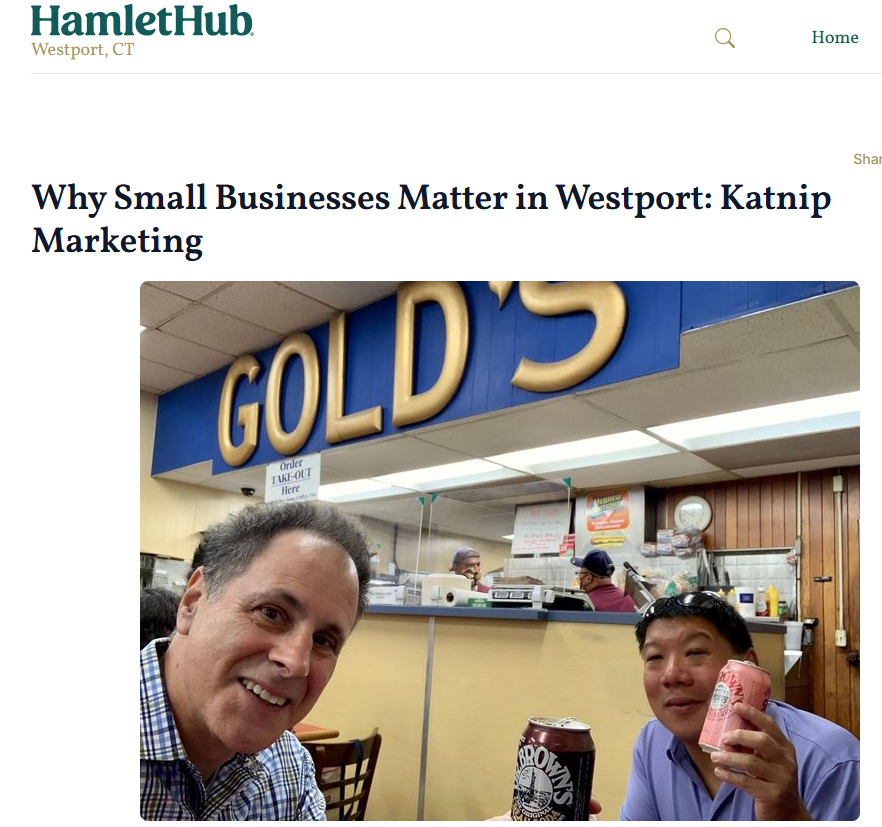Screen dimensions: 882x827
Task: Select the Westport, CT subtitle
Action: (x=83, y=50)
